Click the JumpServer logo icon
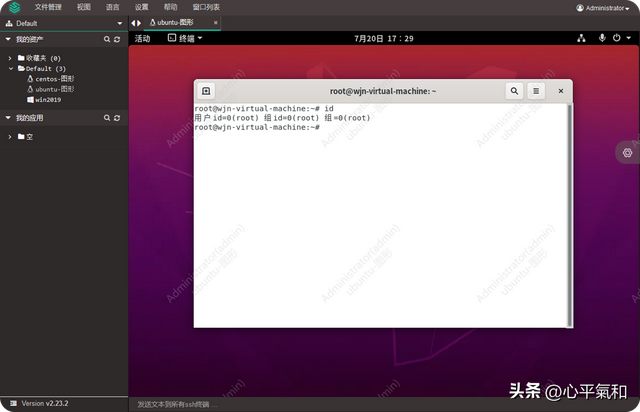The width and height of the screenshot is (640, 412). click(14, 7)
